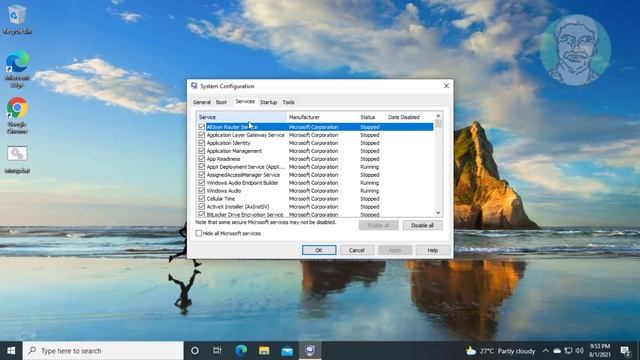
Task: Open Help for System Configuration
Action: pyautogui.click(x=433, y=250)
